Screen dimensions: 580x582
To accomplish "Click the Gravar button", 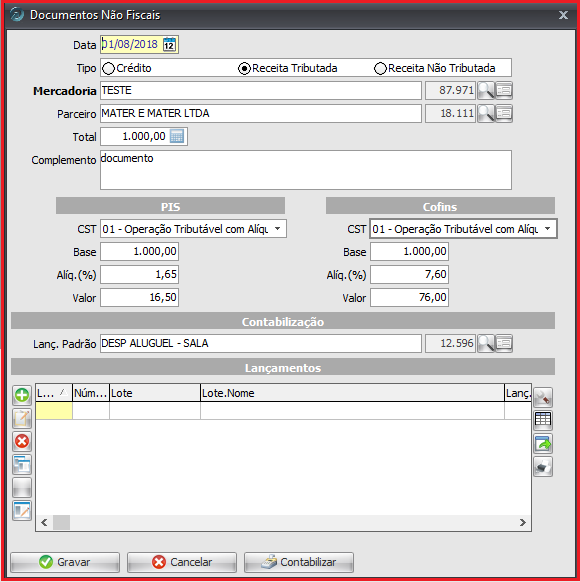I will pyautogui.click(x=65, y=562).
